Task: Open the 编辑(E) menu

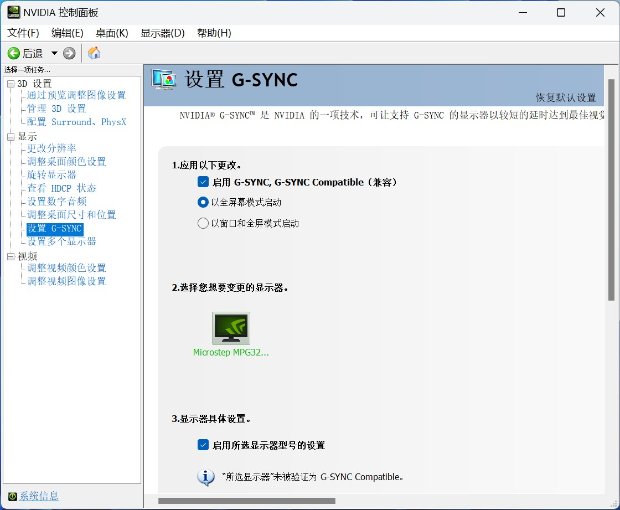Action: click(67, 33)
